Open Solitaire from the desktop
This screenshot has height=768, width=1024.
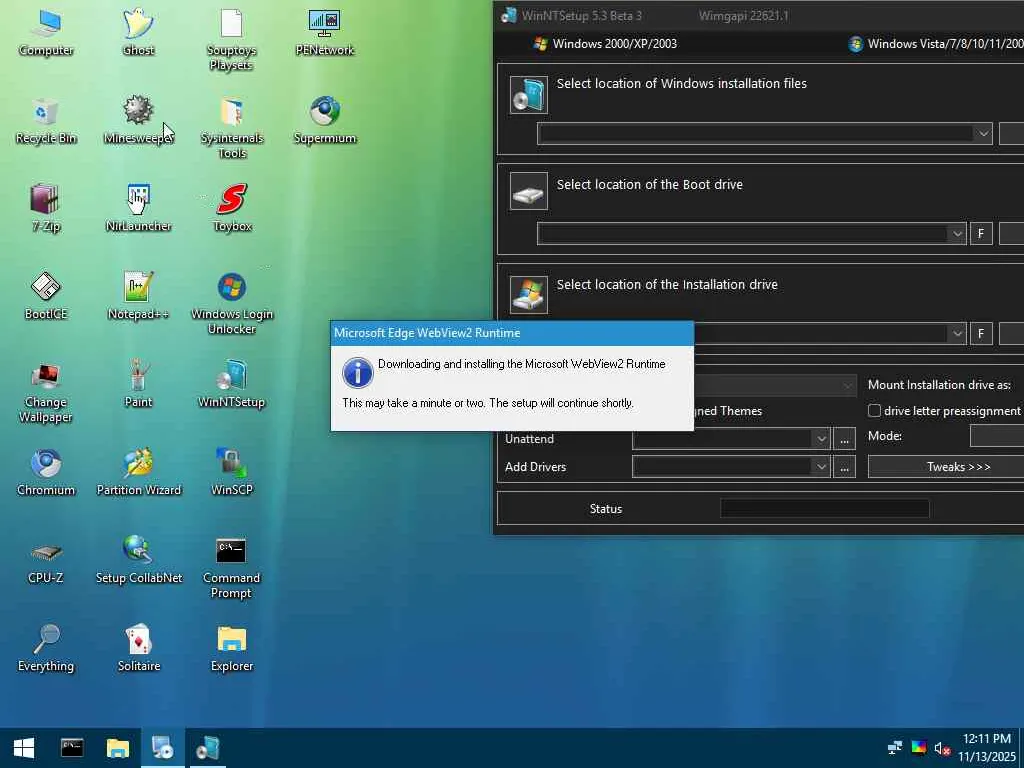(x=138, y=648)
